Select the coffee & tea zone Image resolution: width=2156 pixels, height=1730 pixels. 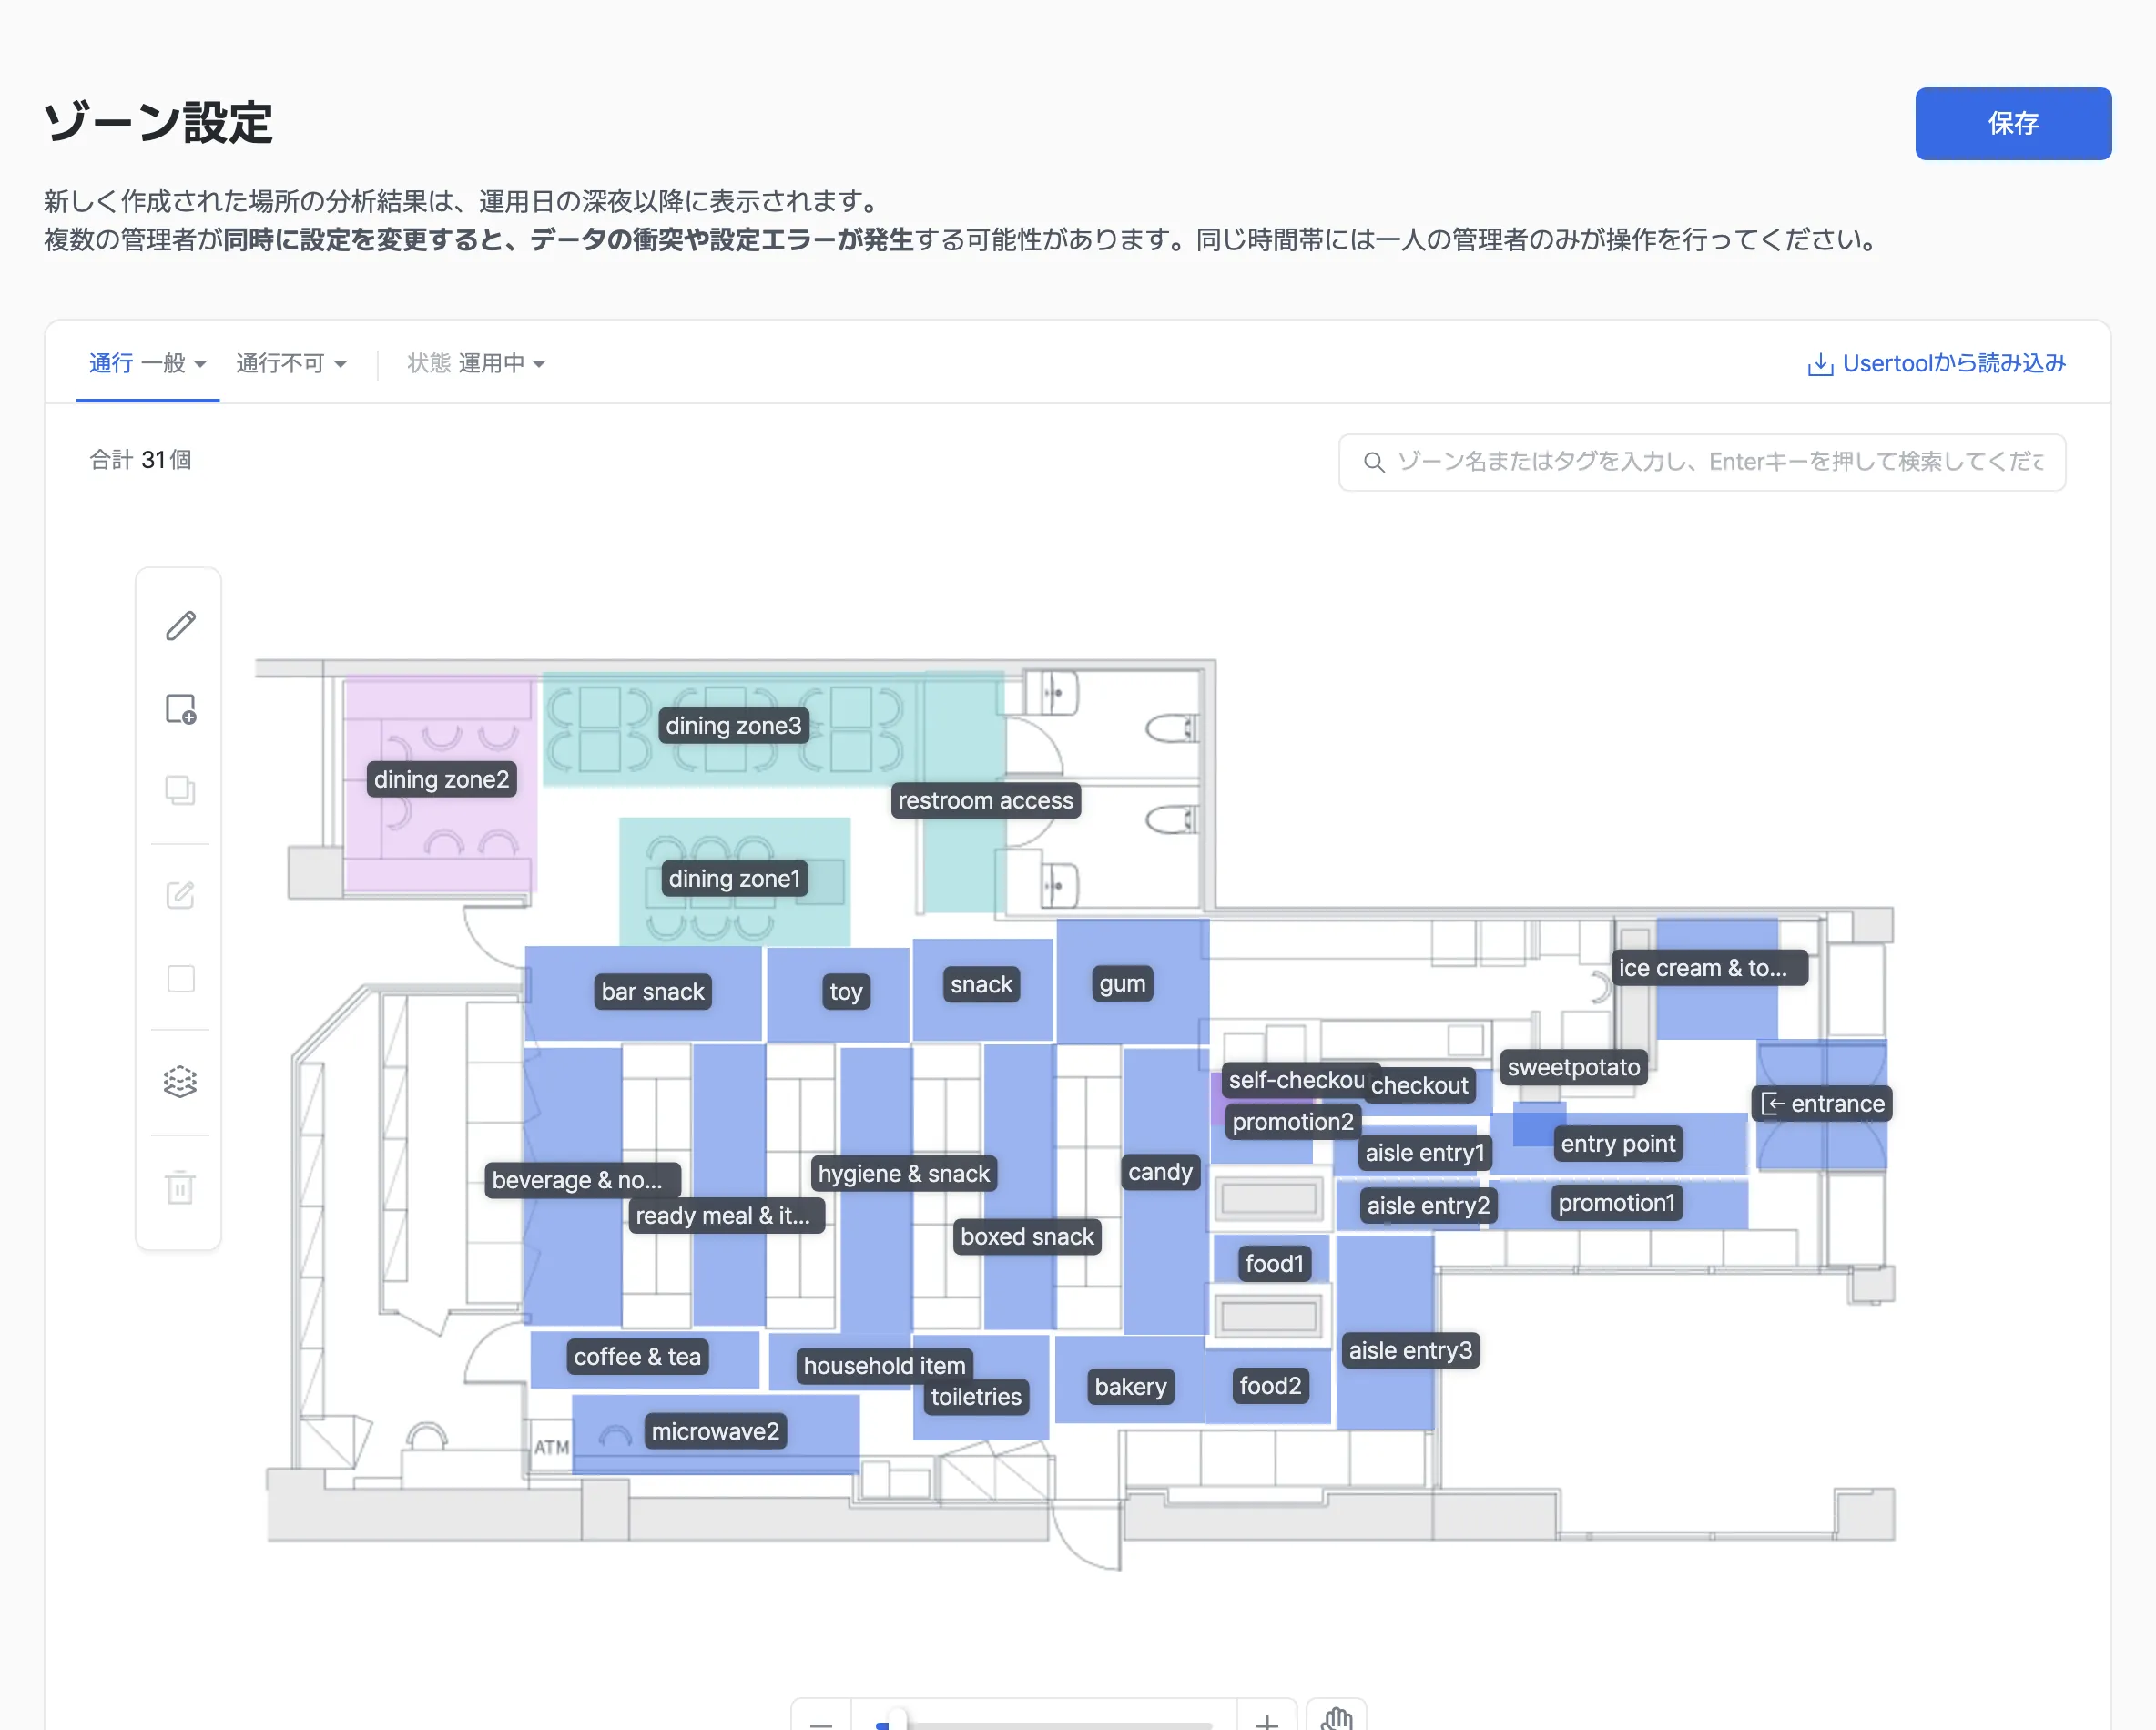[638, 1356]
